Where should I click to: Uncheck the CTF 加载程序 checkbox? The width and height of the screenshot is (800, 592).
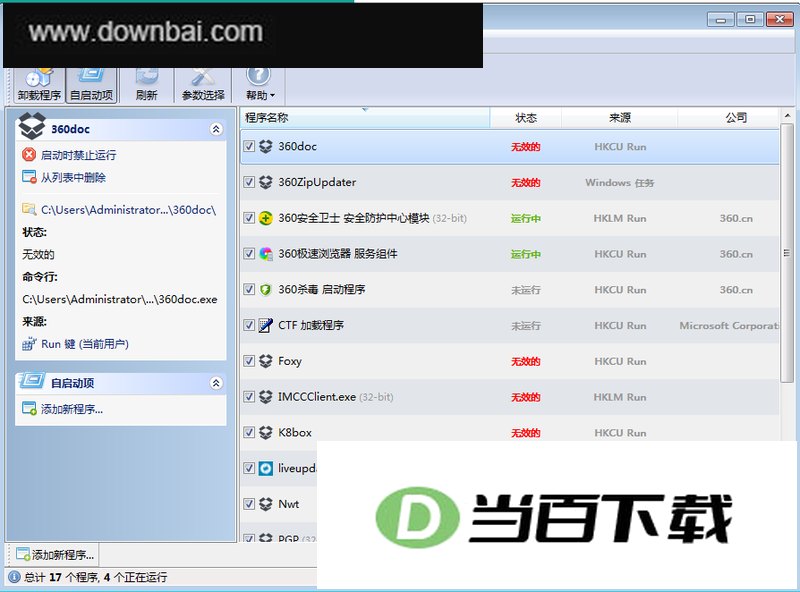[249, 325]
